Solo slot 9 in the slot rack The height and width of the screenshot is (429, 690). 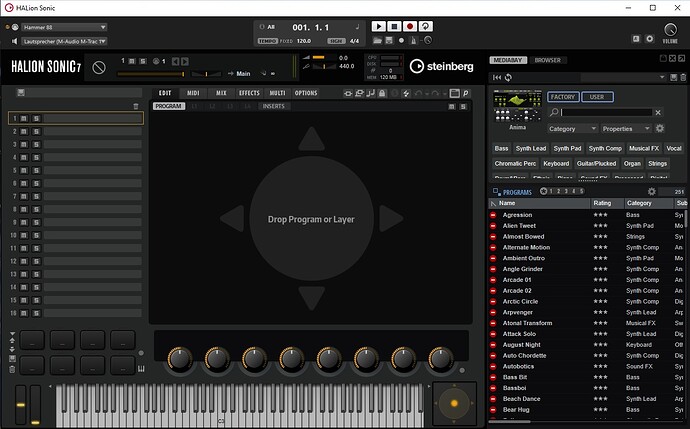click(37, 222)
